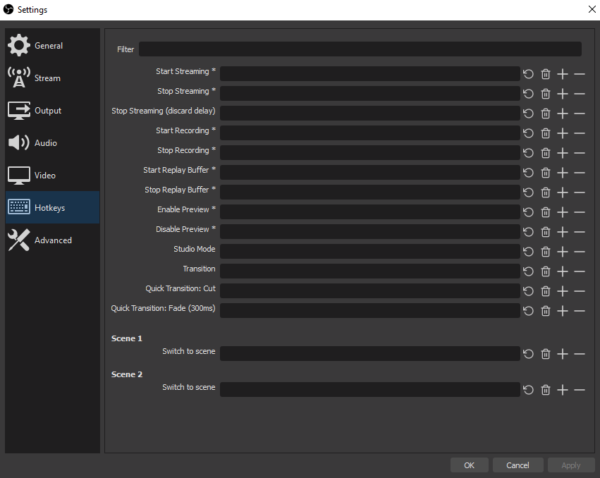This screenshot has width=600, height=478.
Task: Click the hotkey Filter input field
Action: [360, 49]
